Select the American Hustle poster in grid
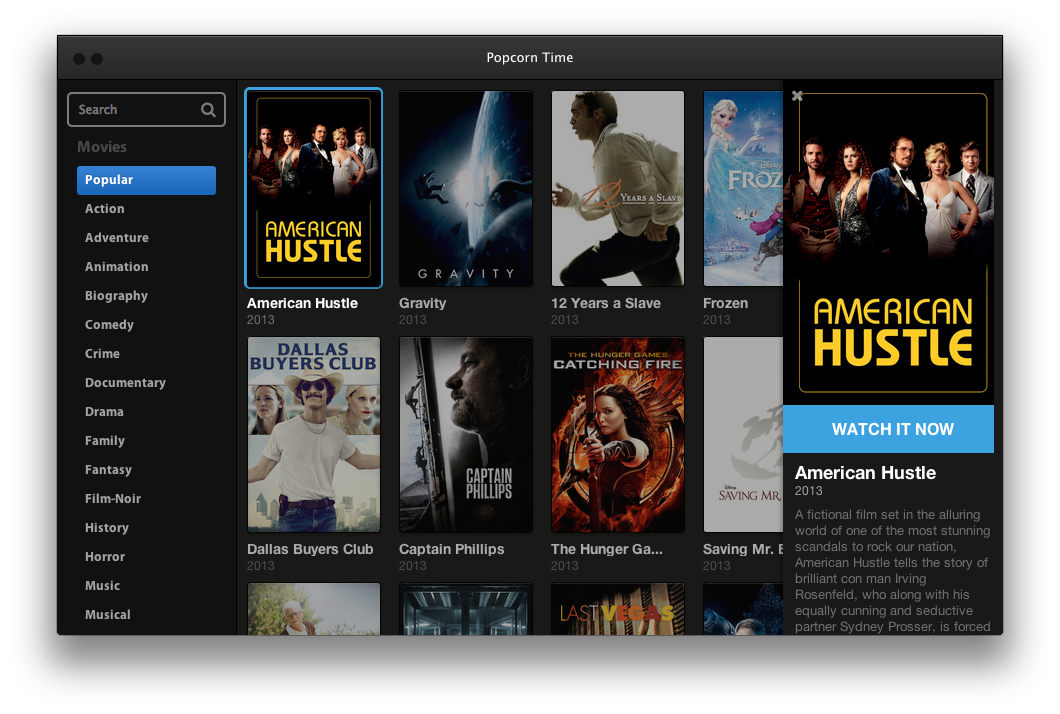The image size is (1060, 714). (314, 188)
